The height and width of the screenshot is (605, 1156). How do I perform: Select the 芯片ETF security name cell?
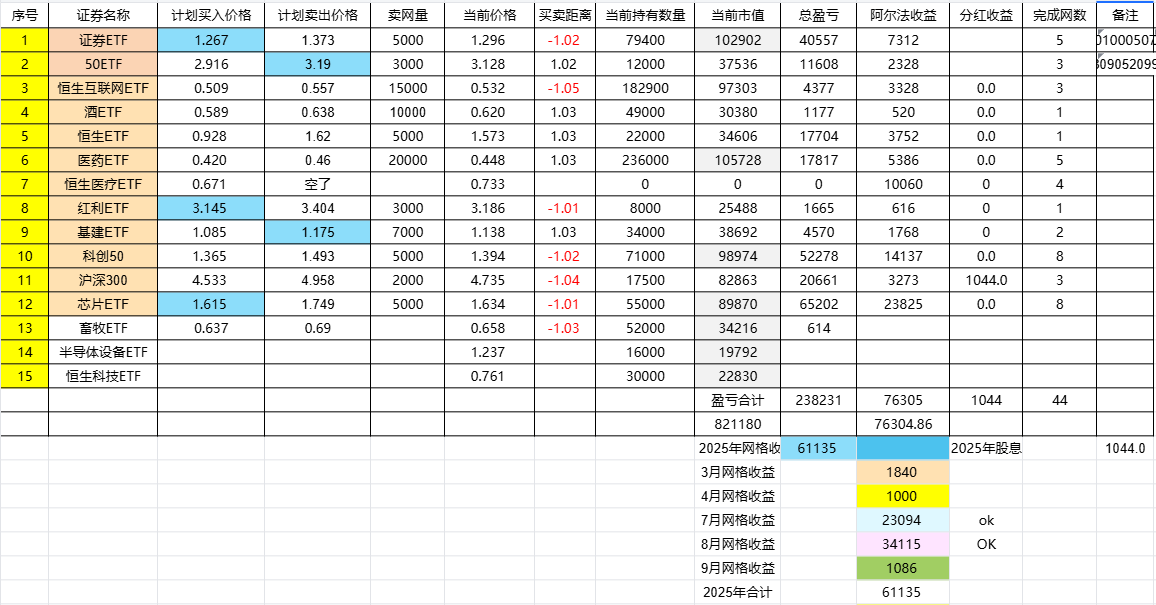tap(103, 304)
